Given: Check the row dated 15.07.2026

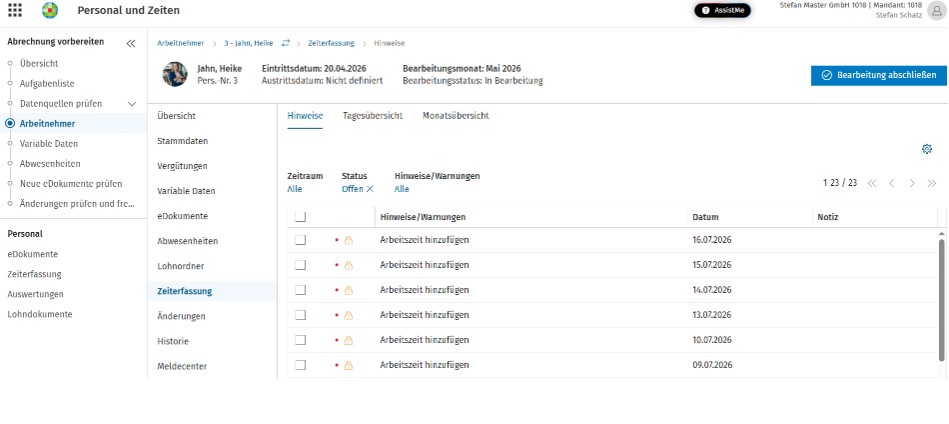Looking at the screenshot, I should point(300,265).
